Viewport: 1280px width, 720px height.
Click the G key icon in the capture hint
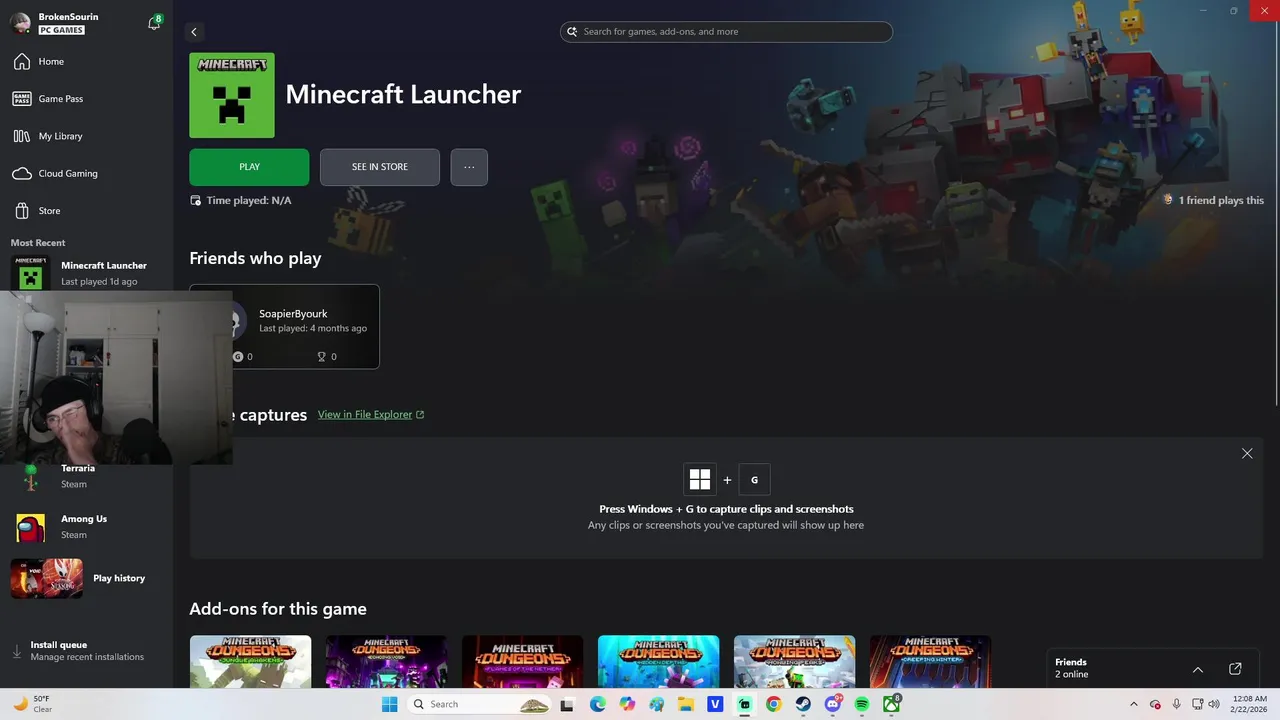click(754, 480)
